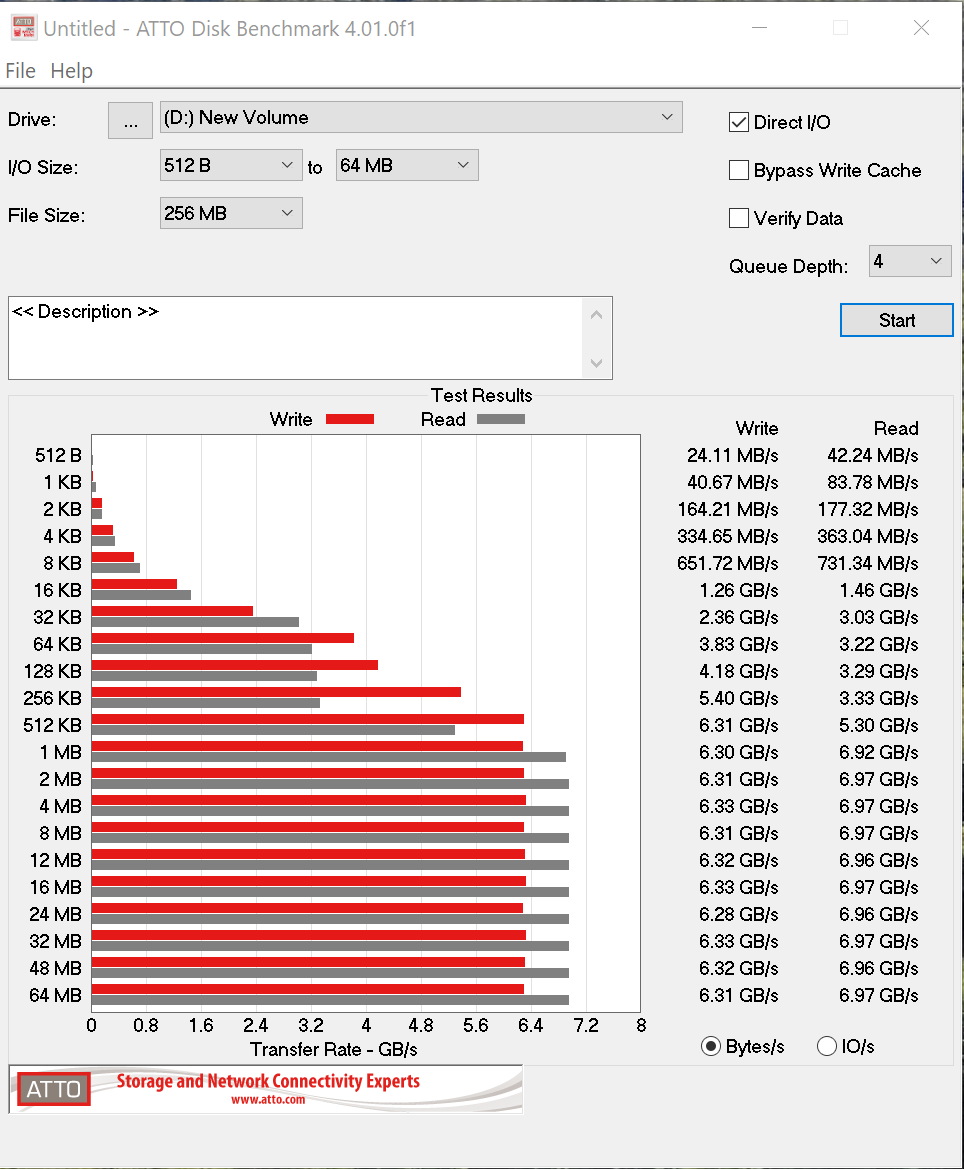
Task: Click the gray Read legend swatch
Action: [x=500, y=419]
